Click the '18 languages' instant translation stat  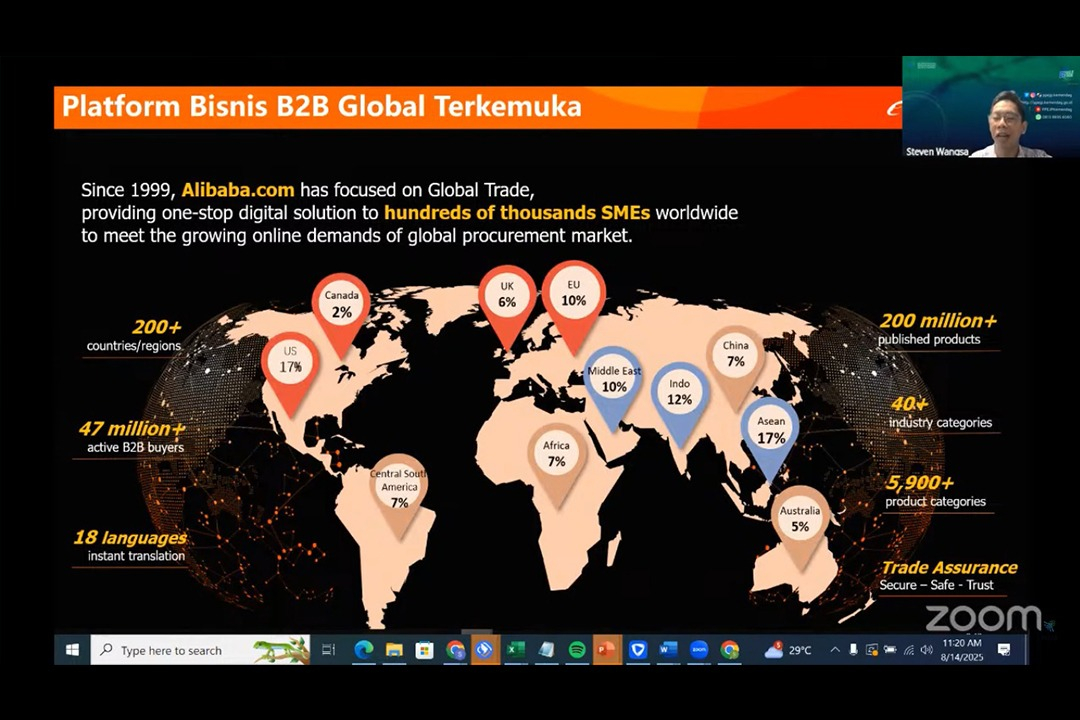(130, 545)
